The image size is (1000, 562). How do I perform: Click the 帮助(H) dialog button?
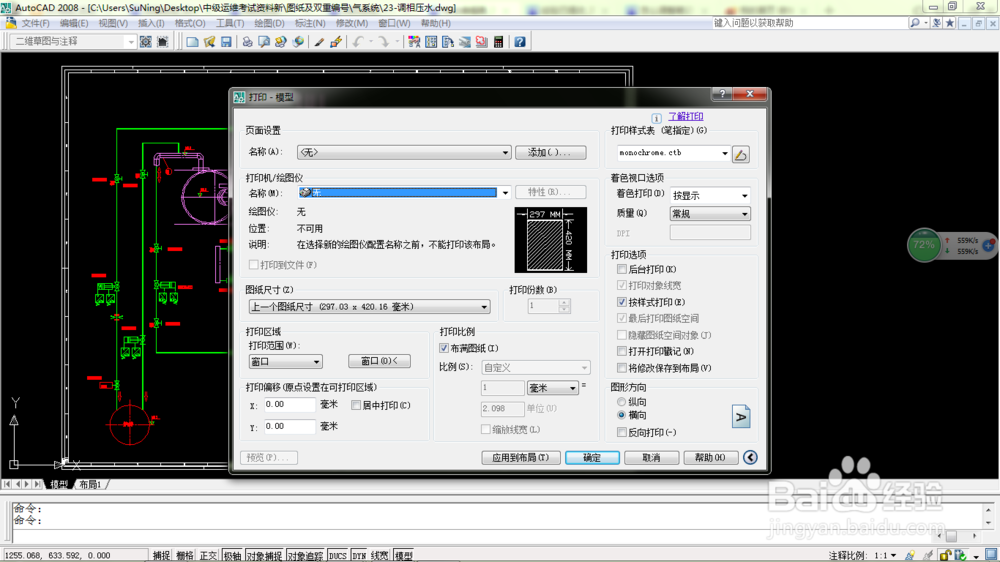coord(710,457)
